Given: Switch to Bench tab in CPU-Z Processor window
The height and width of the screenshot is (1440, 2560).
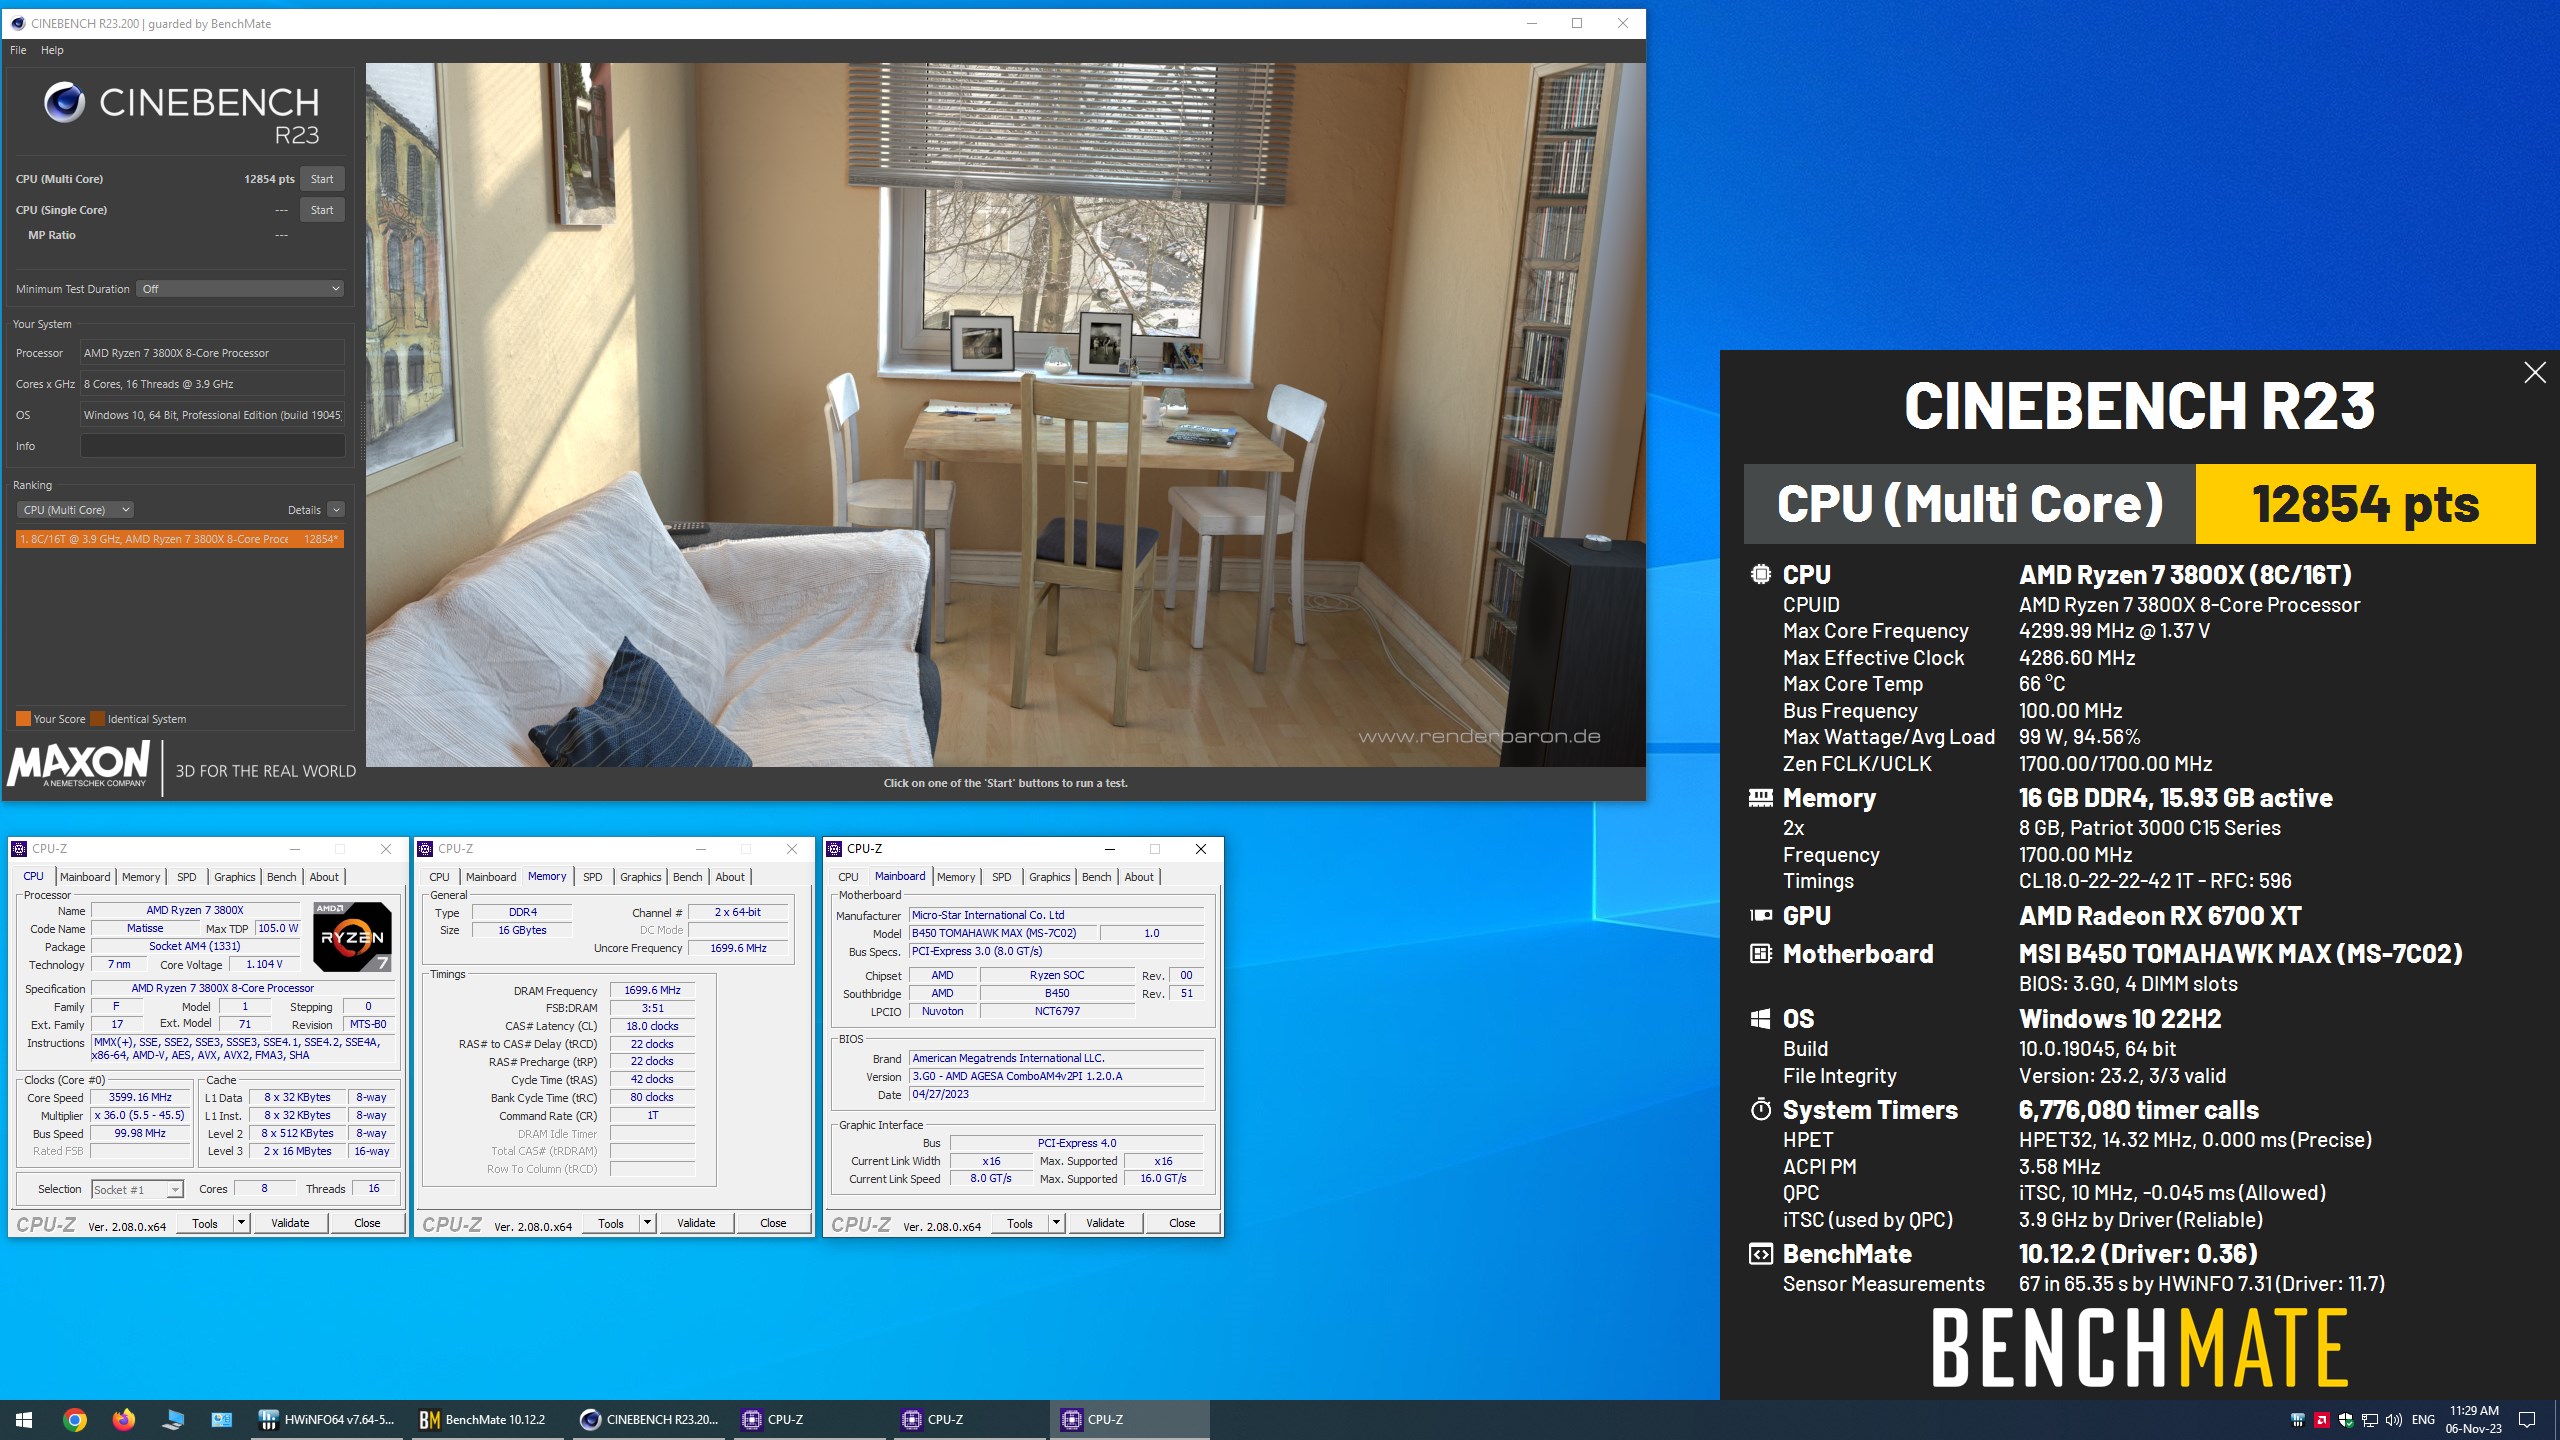Looking at the screenshot, I should coord(282,877).
